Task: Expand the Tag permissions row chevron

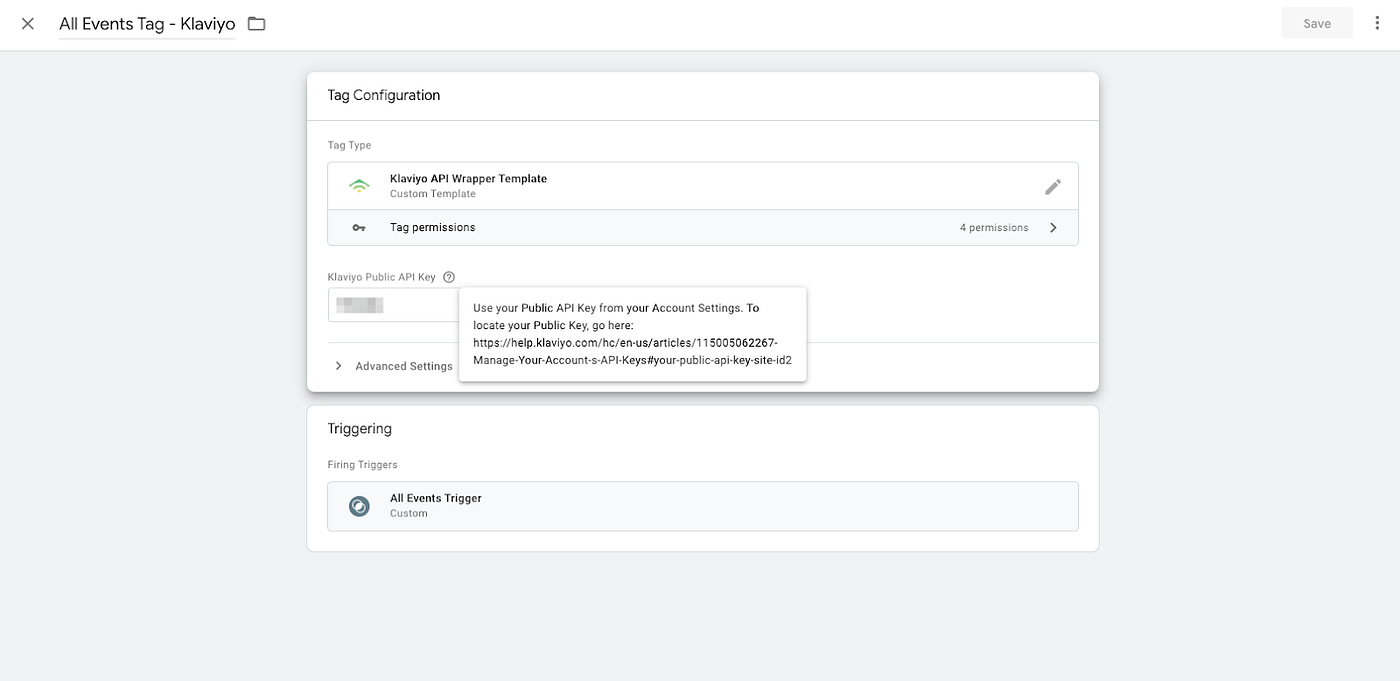Action: (1052, 227)
